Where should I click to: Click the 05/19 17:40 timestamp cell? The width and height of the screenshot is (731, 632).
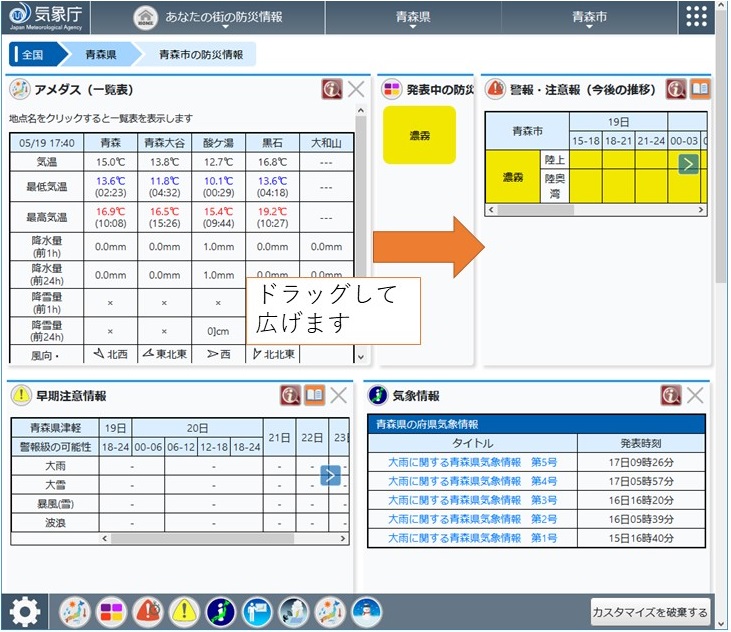click(x=47, y=143)
